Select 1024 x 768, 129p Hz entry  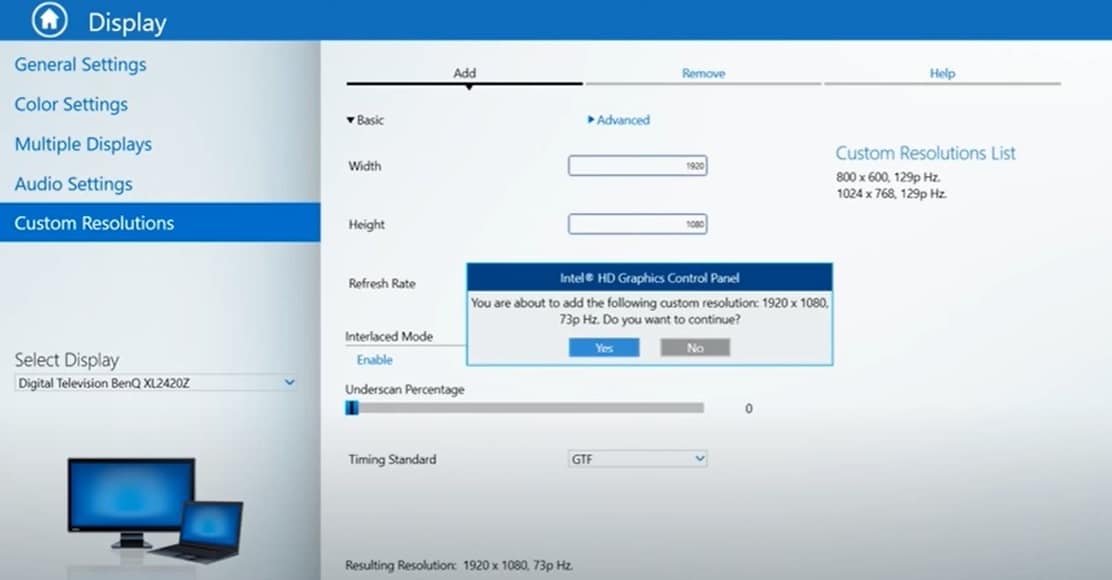pyautogui.click(x=891, y=194)
